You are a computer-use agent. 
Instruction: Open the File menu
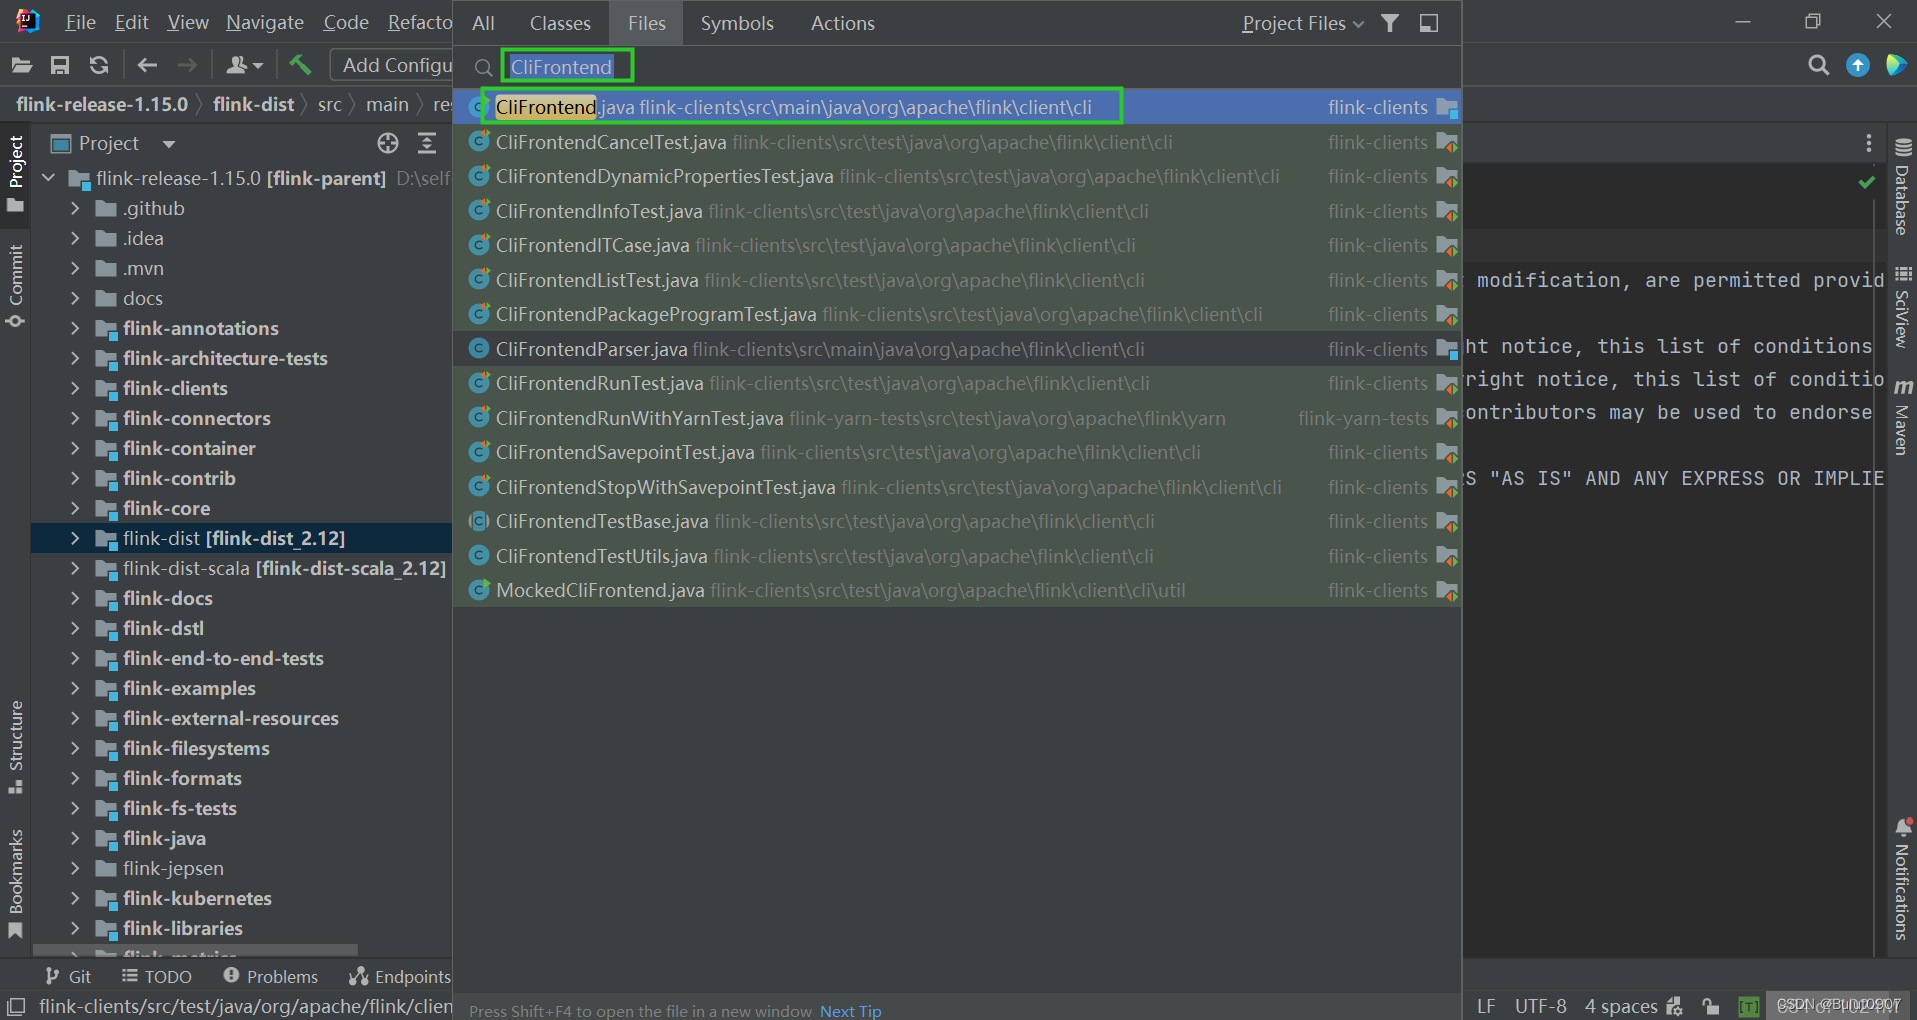[x=80, y=22]
